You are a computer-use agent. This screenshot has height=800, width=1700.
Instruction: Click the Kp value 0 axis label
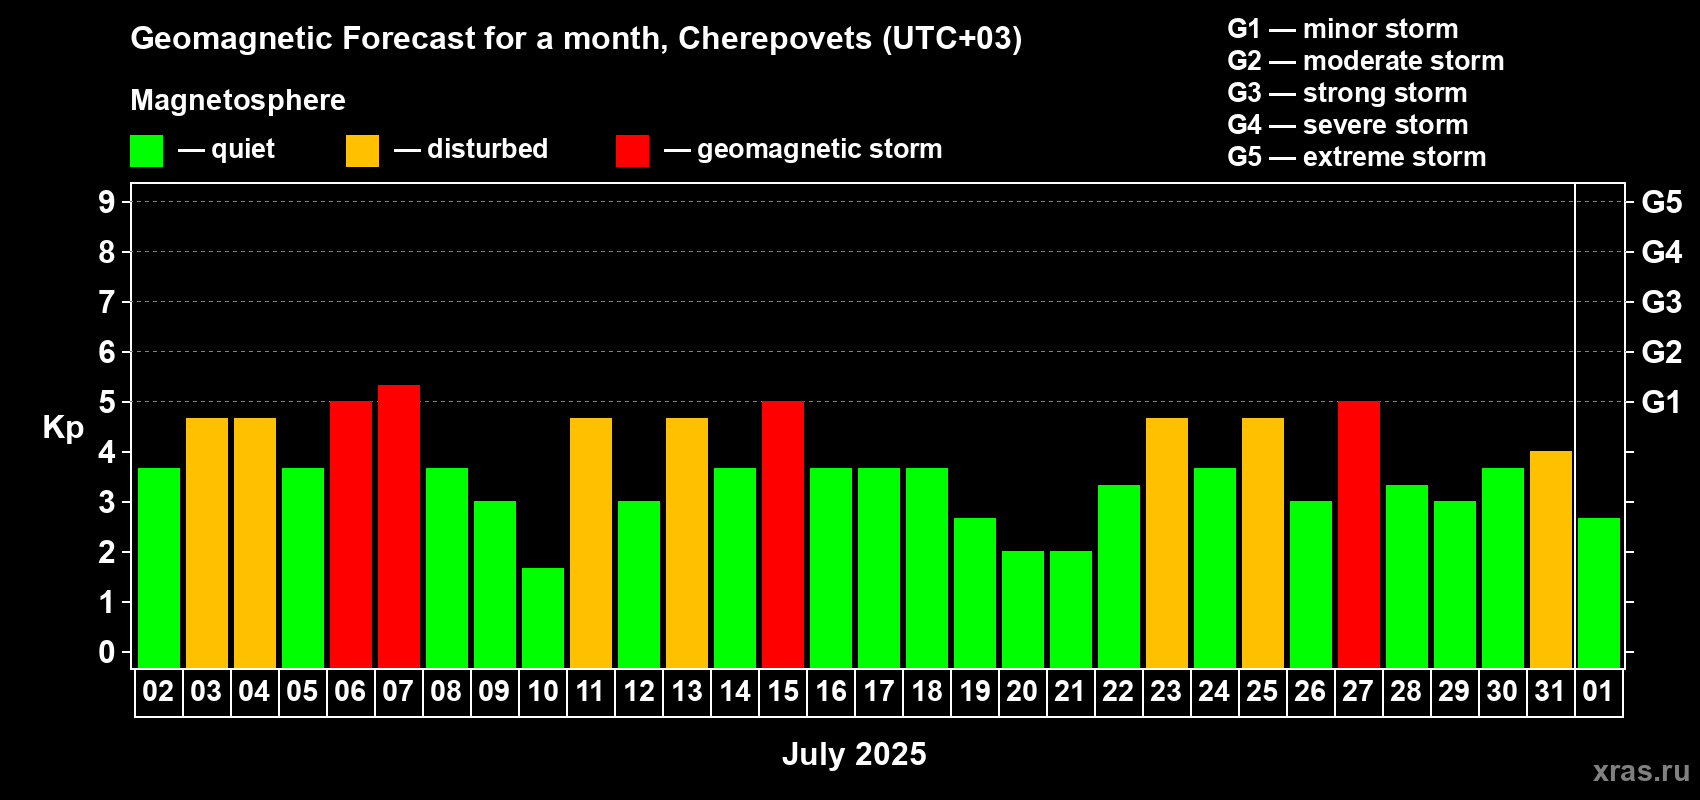[107, 652]
